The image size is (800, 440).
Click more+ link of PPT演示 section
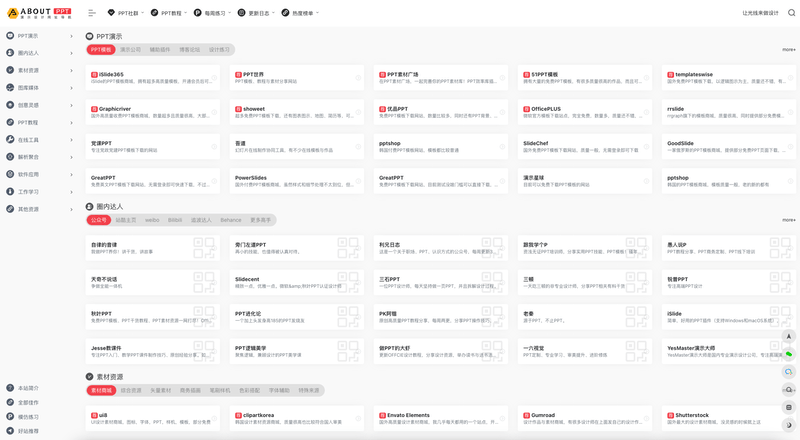point(789,50)
